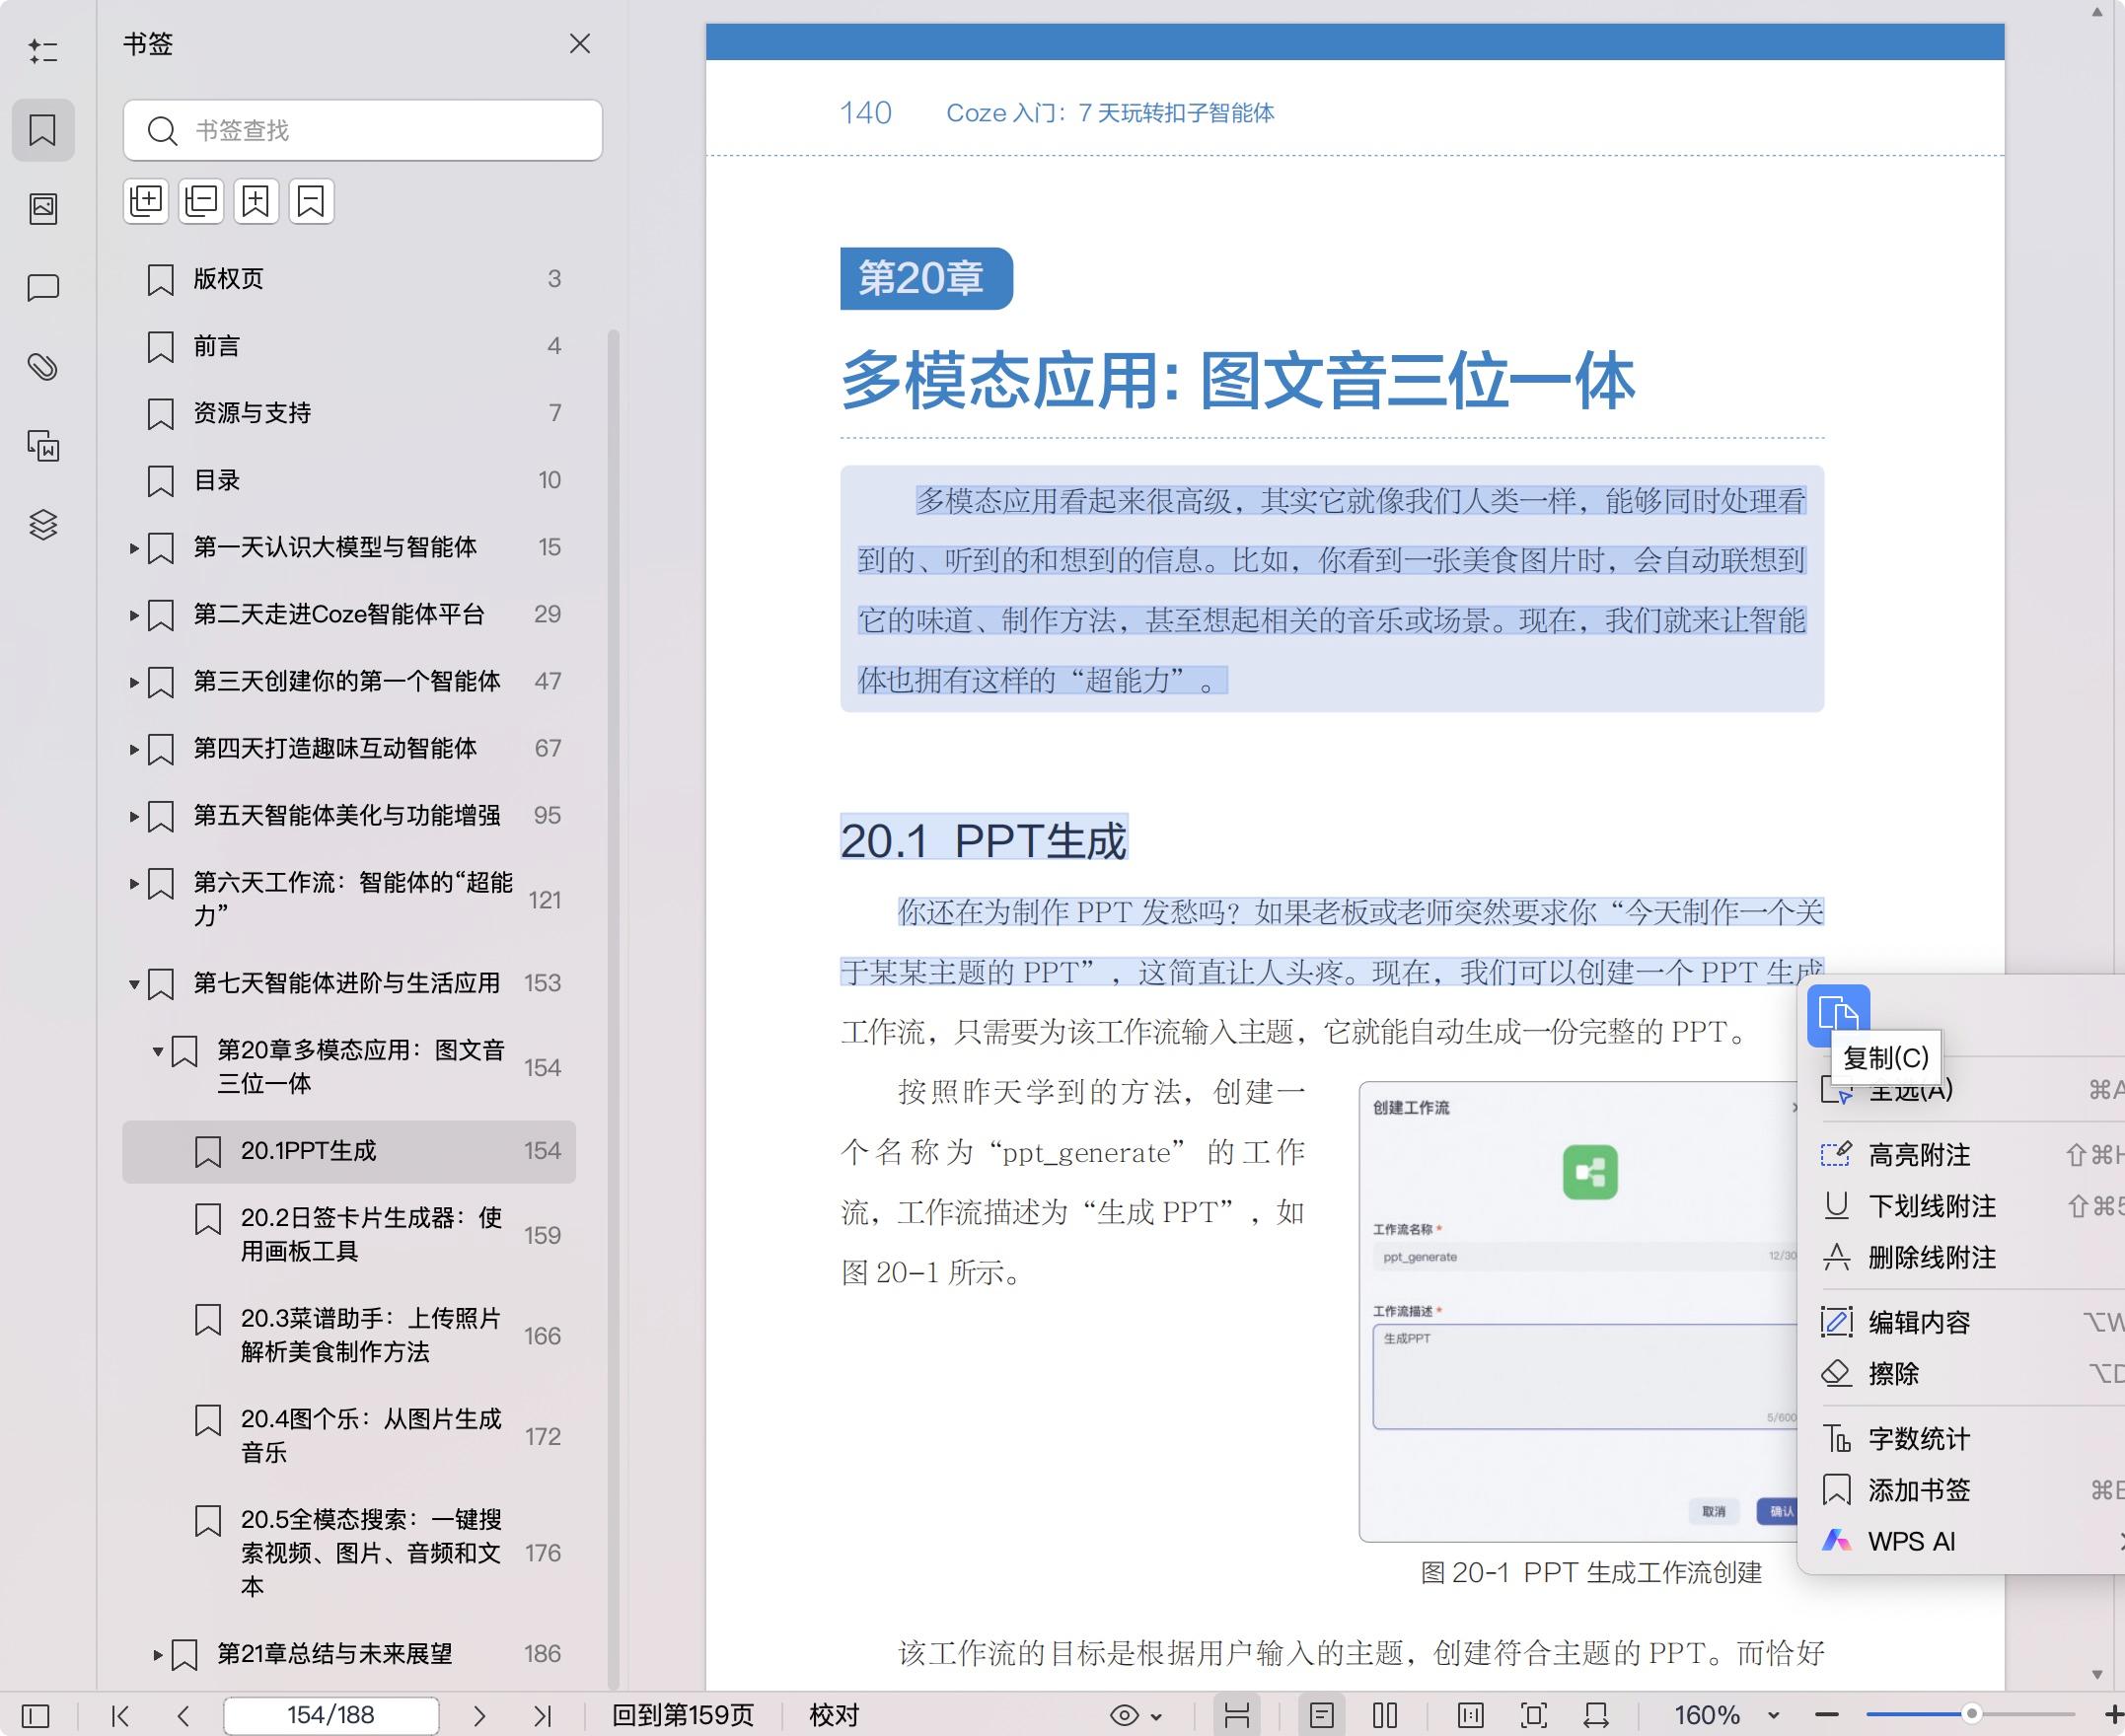
Task: Select single page view icon
Action: [1322, 1715]
